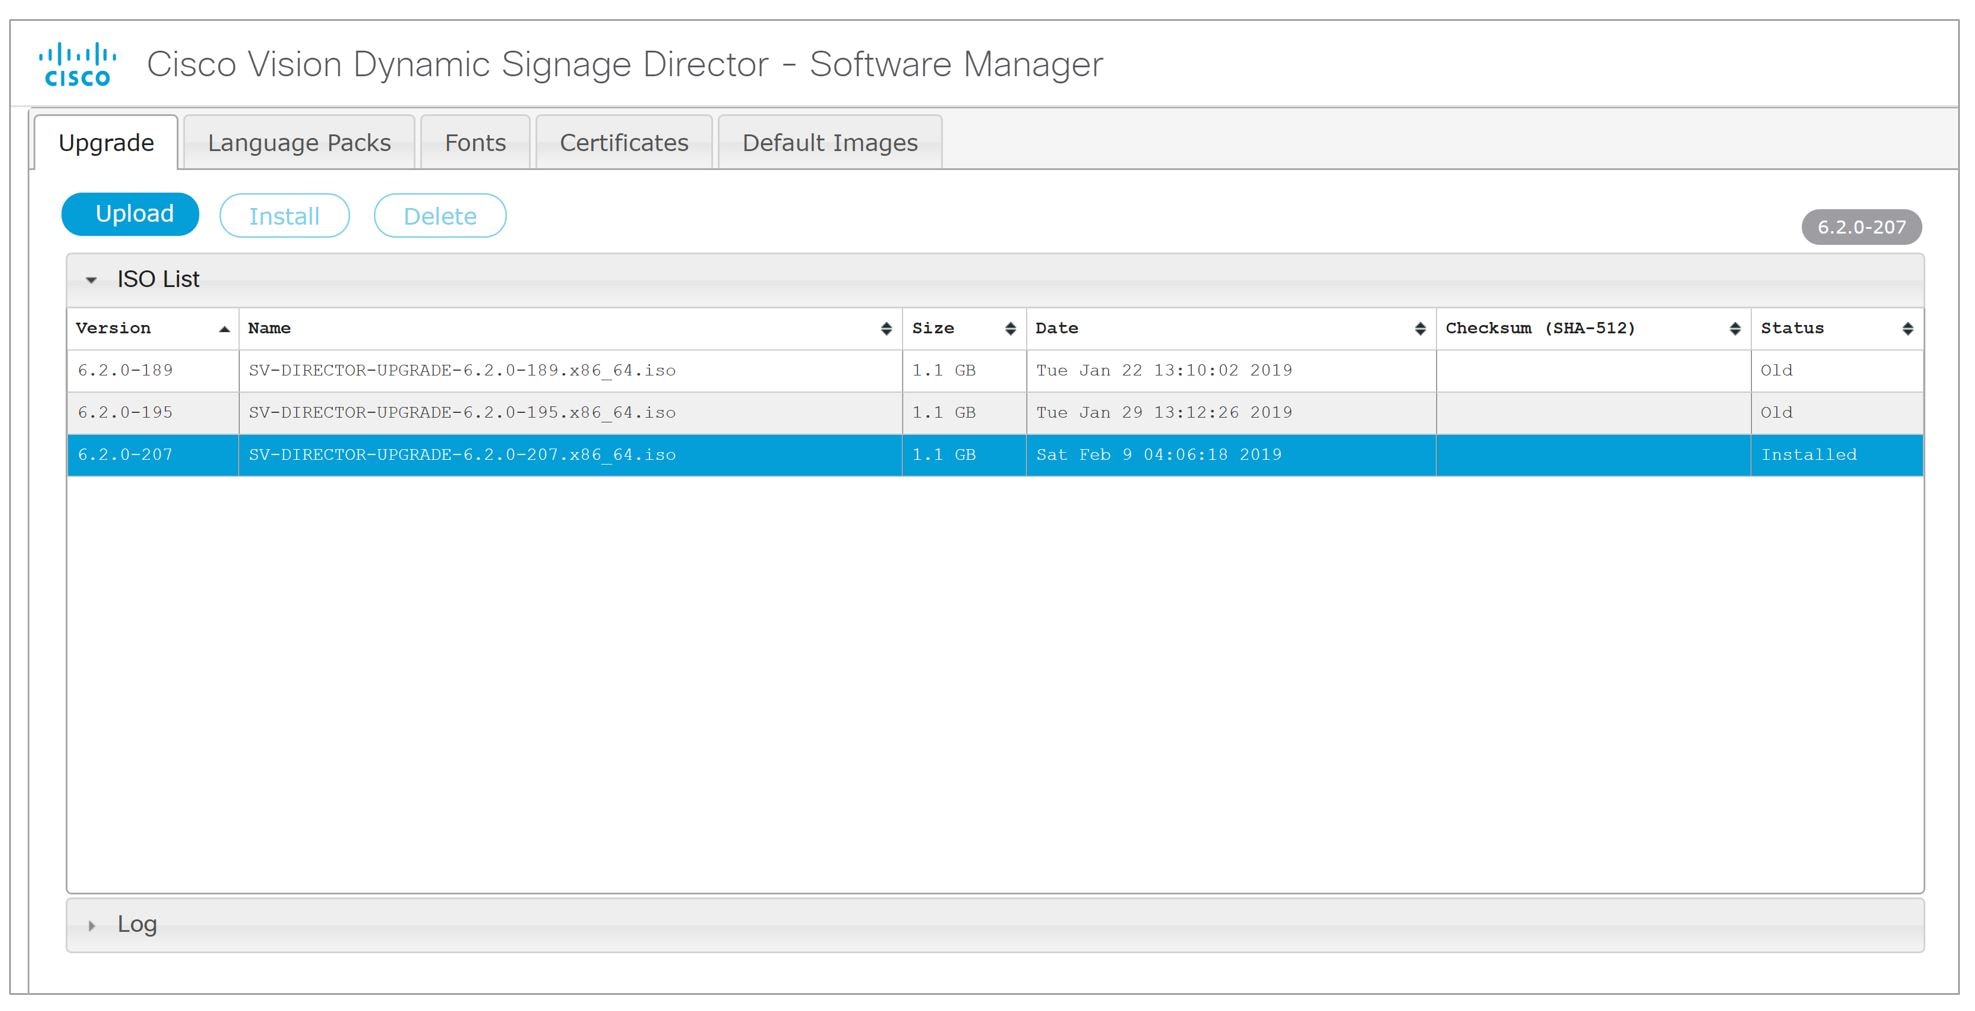Click the 6.2.0-207 version badge

point(1860,227)
